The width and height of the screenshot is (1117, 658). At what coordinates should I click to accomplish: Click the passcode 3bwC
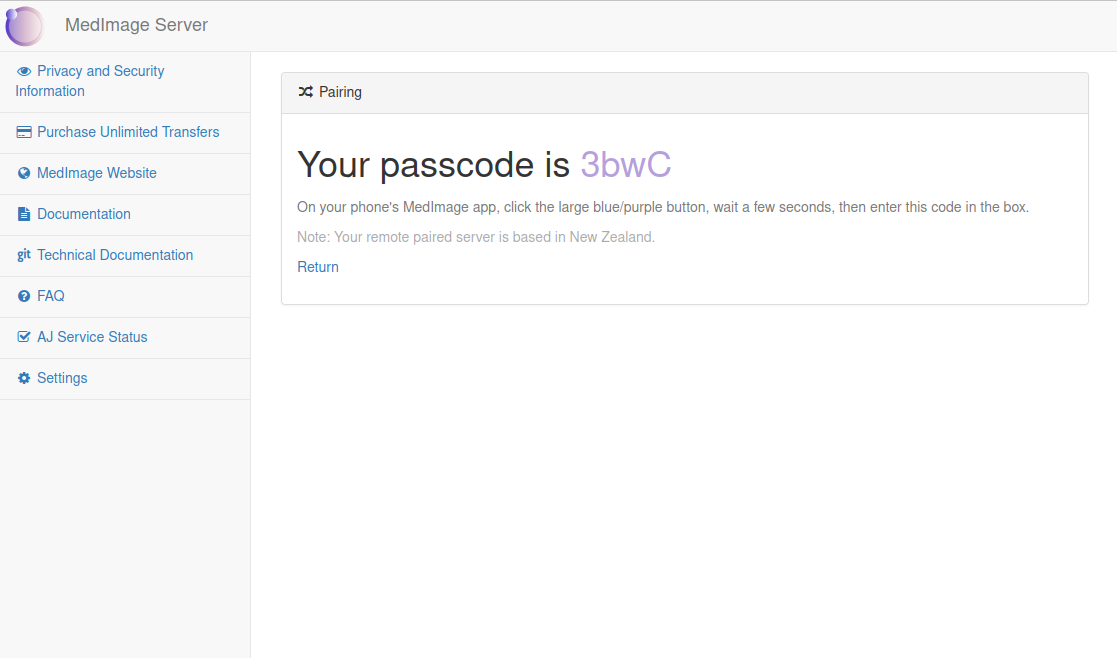tap(625, 164)
